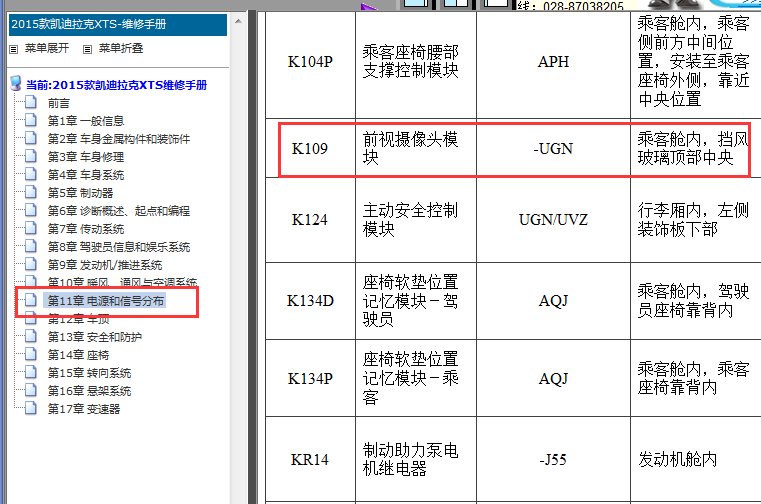Click the 制动助力泵电机继电器 cell

tap(416, 459)
